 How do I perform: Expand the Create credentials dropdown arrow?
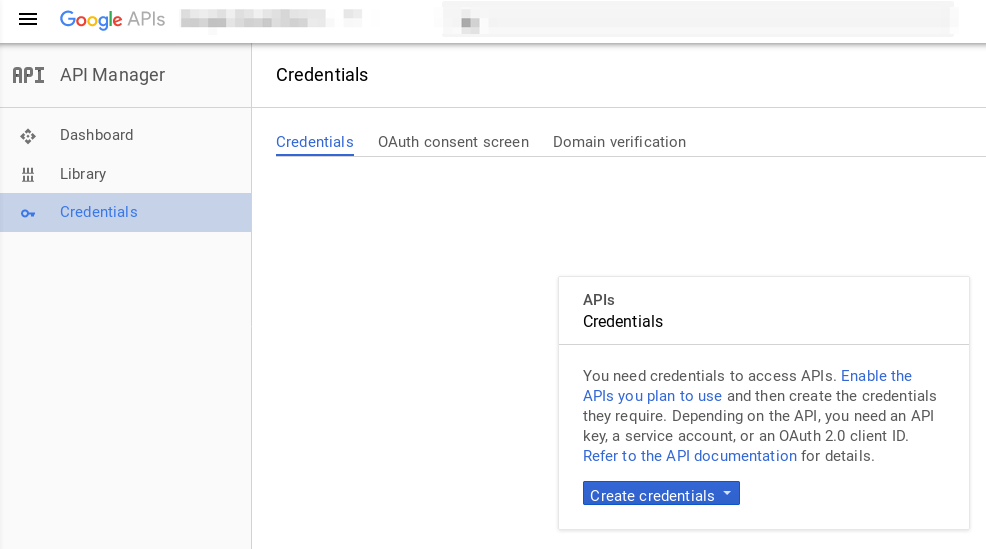click(727, 494)
